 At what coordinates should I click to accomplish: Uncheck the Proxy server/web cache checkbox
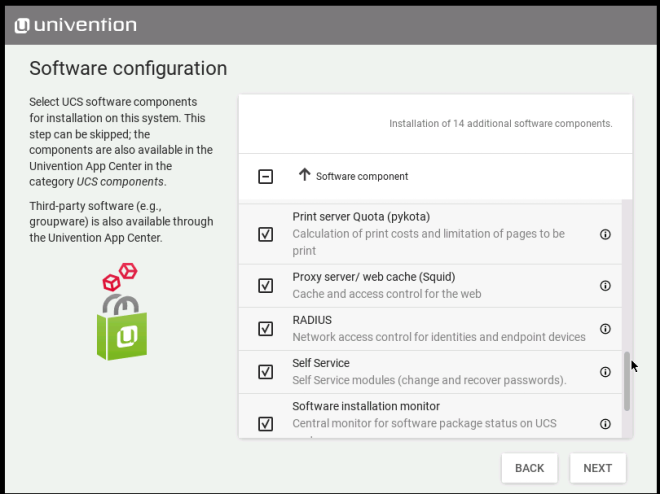266,285
